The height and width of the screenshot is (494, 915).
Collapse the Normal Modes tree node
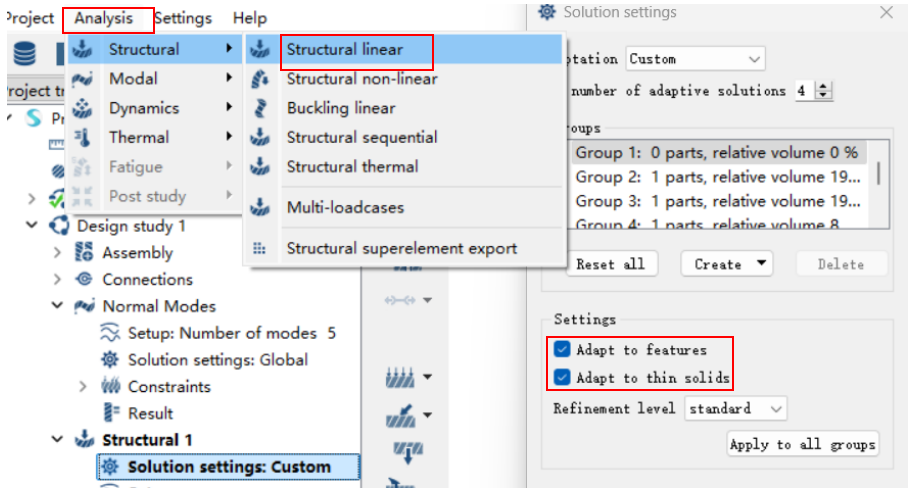(57, 305)
